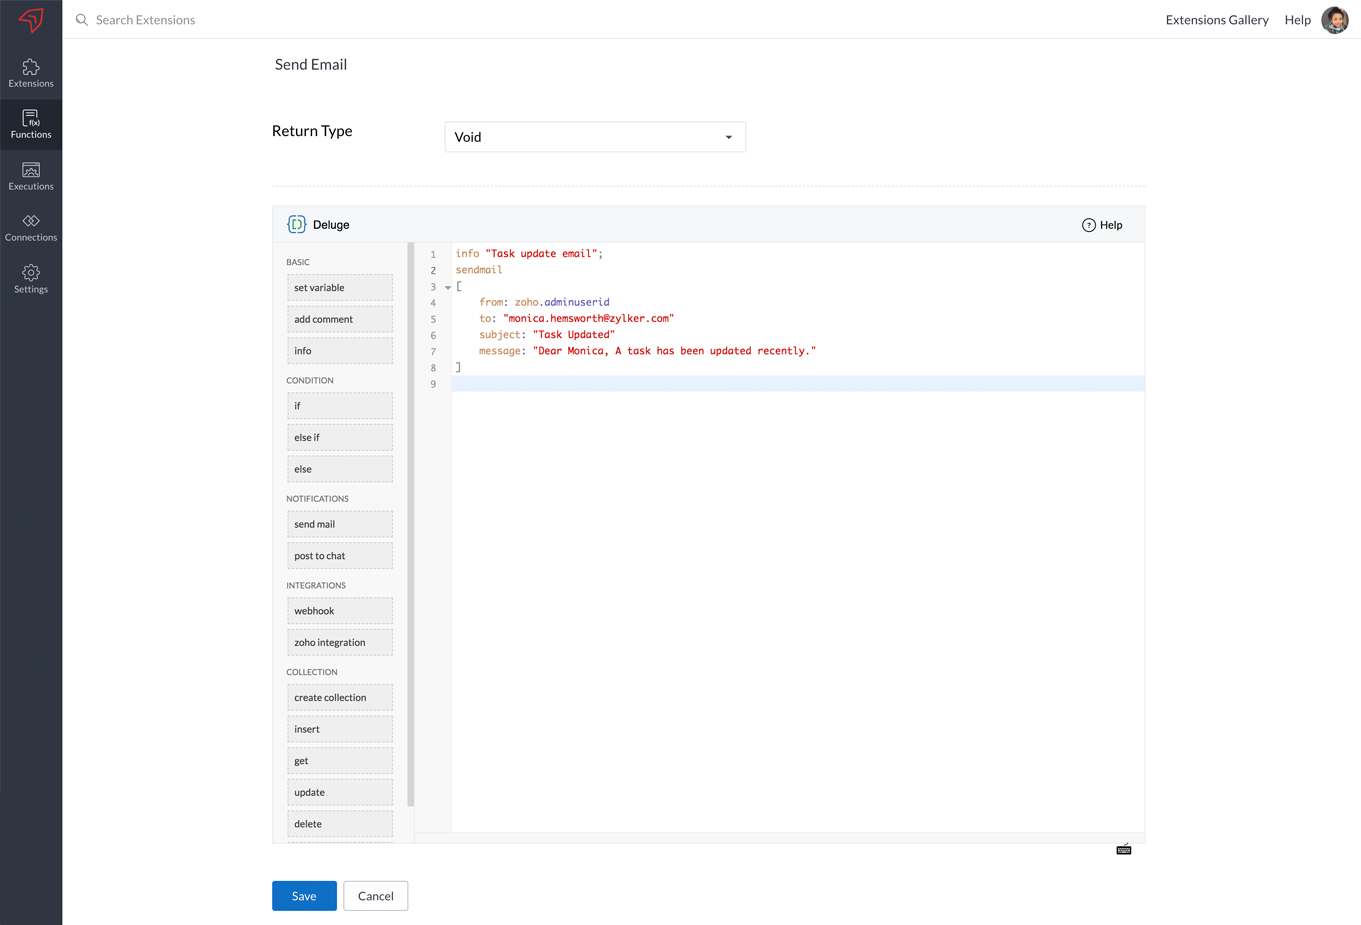The width and height of the screenshot is (1361, 925).
Task: Choose the zoho integration snippet
Action: pos(339,642)
